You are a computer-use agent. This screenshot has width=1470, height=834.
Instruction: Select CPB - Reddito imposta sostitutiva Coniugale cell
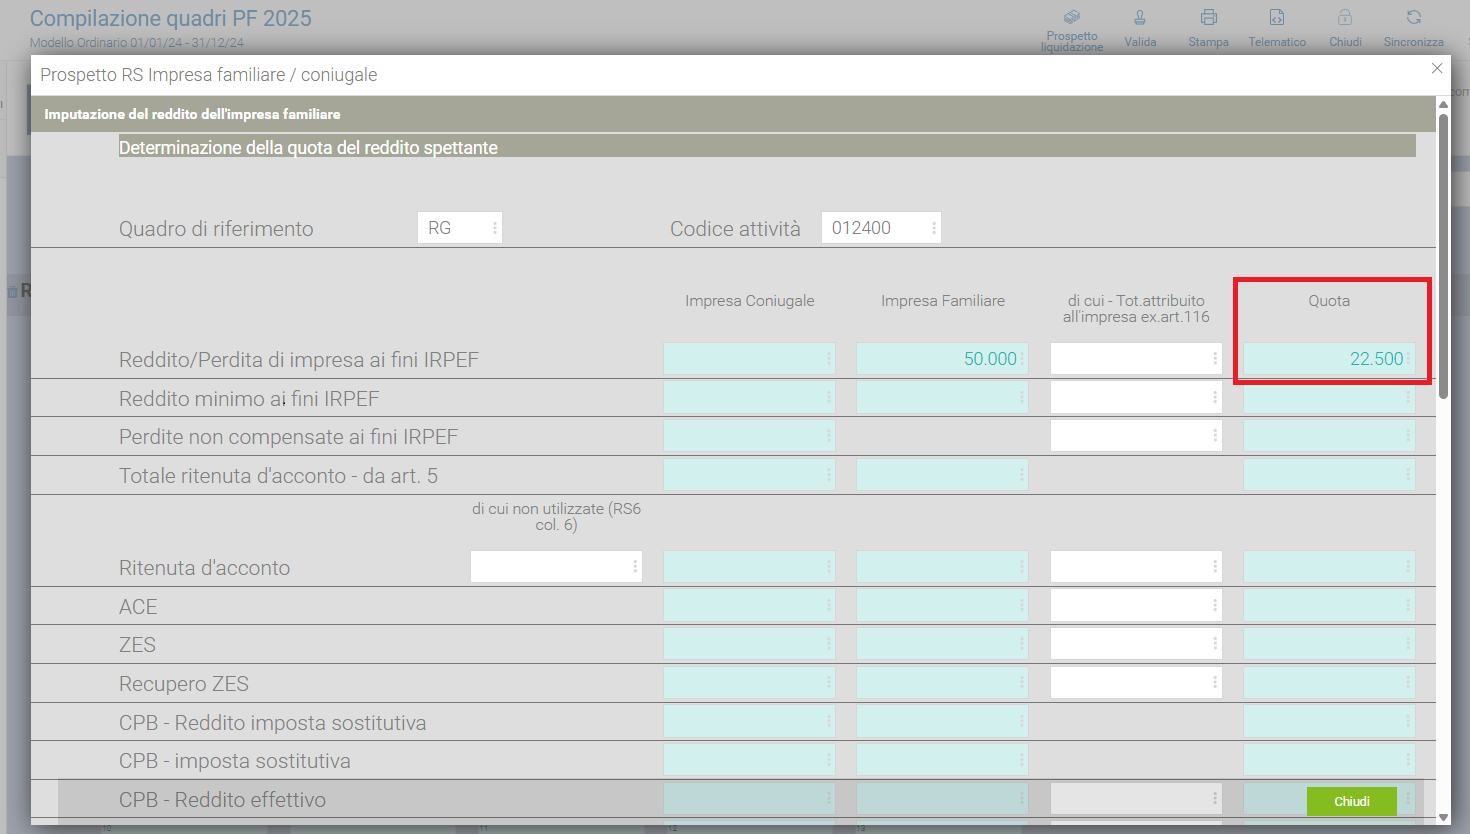(749, 722)
